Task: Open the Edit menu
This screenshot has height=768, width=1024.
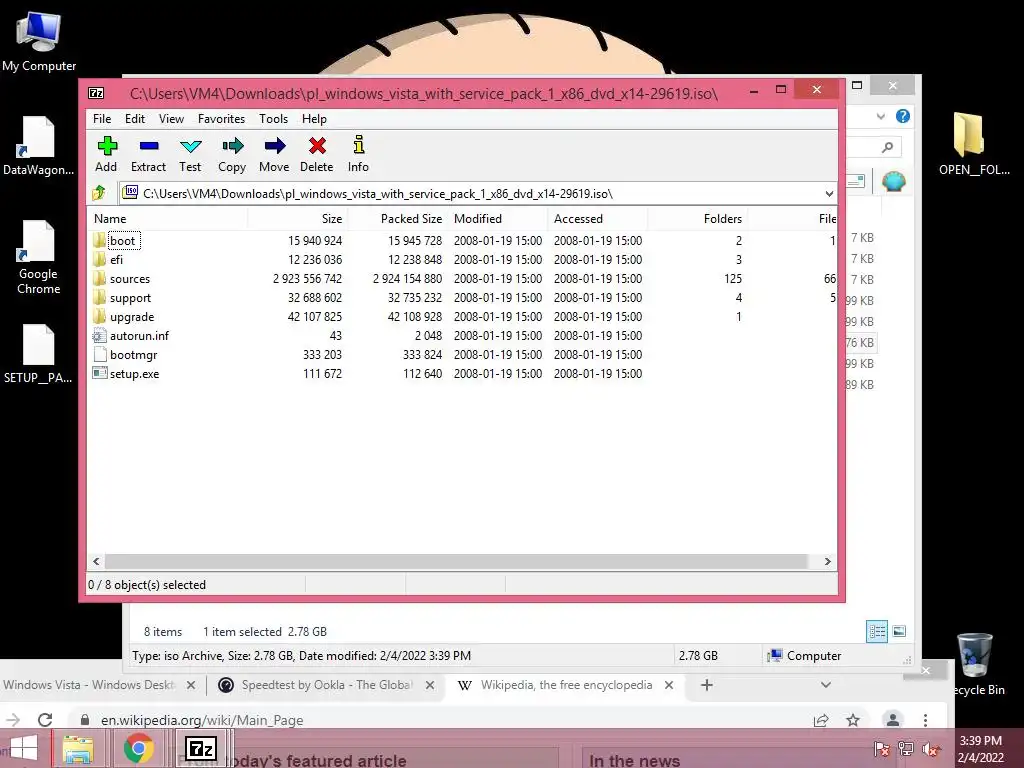Action: 135,119
